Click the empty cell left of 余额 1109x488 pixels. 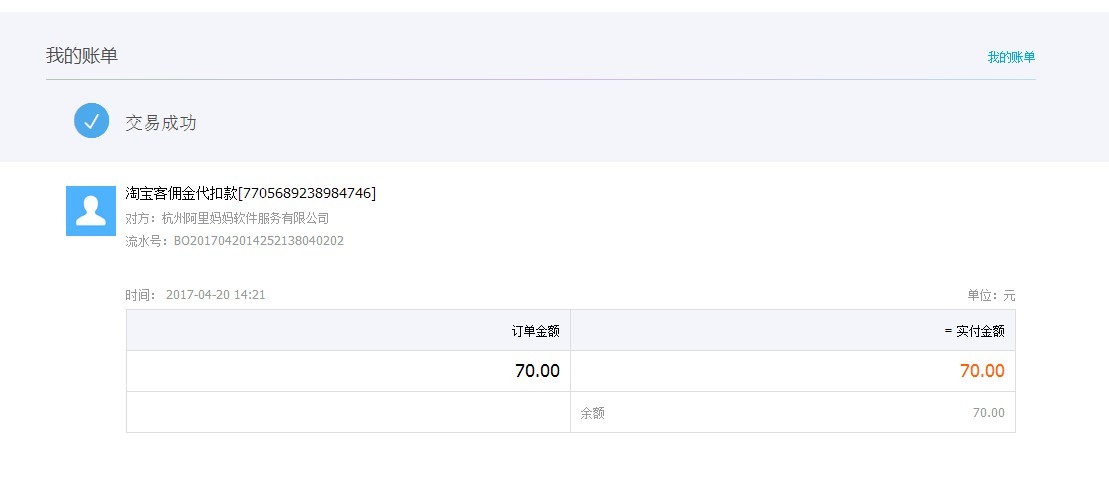(x=349, y=412)
